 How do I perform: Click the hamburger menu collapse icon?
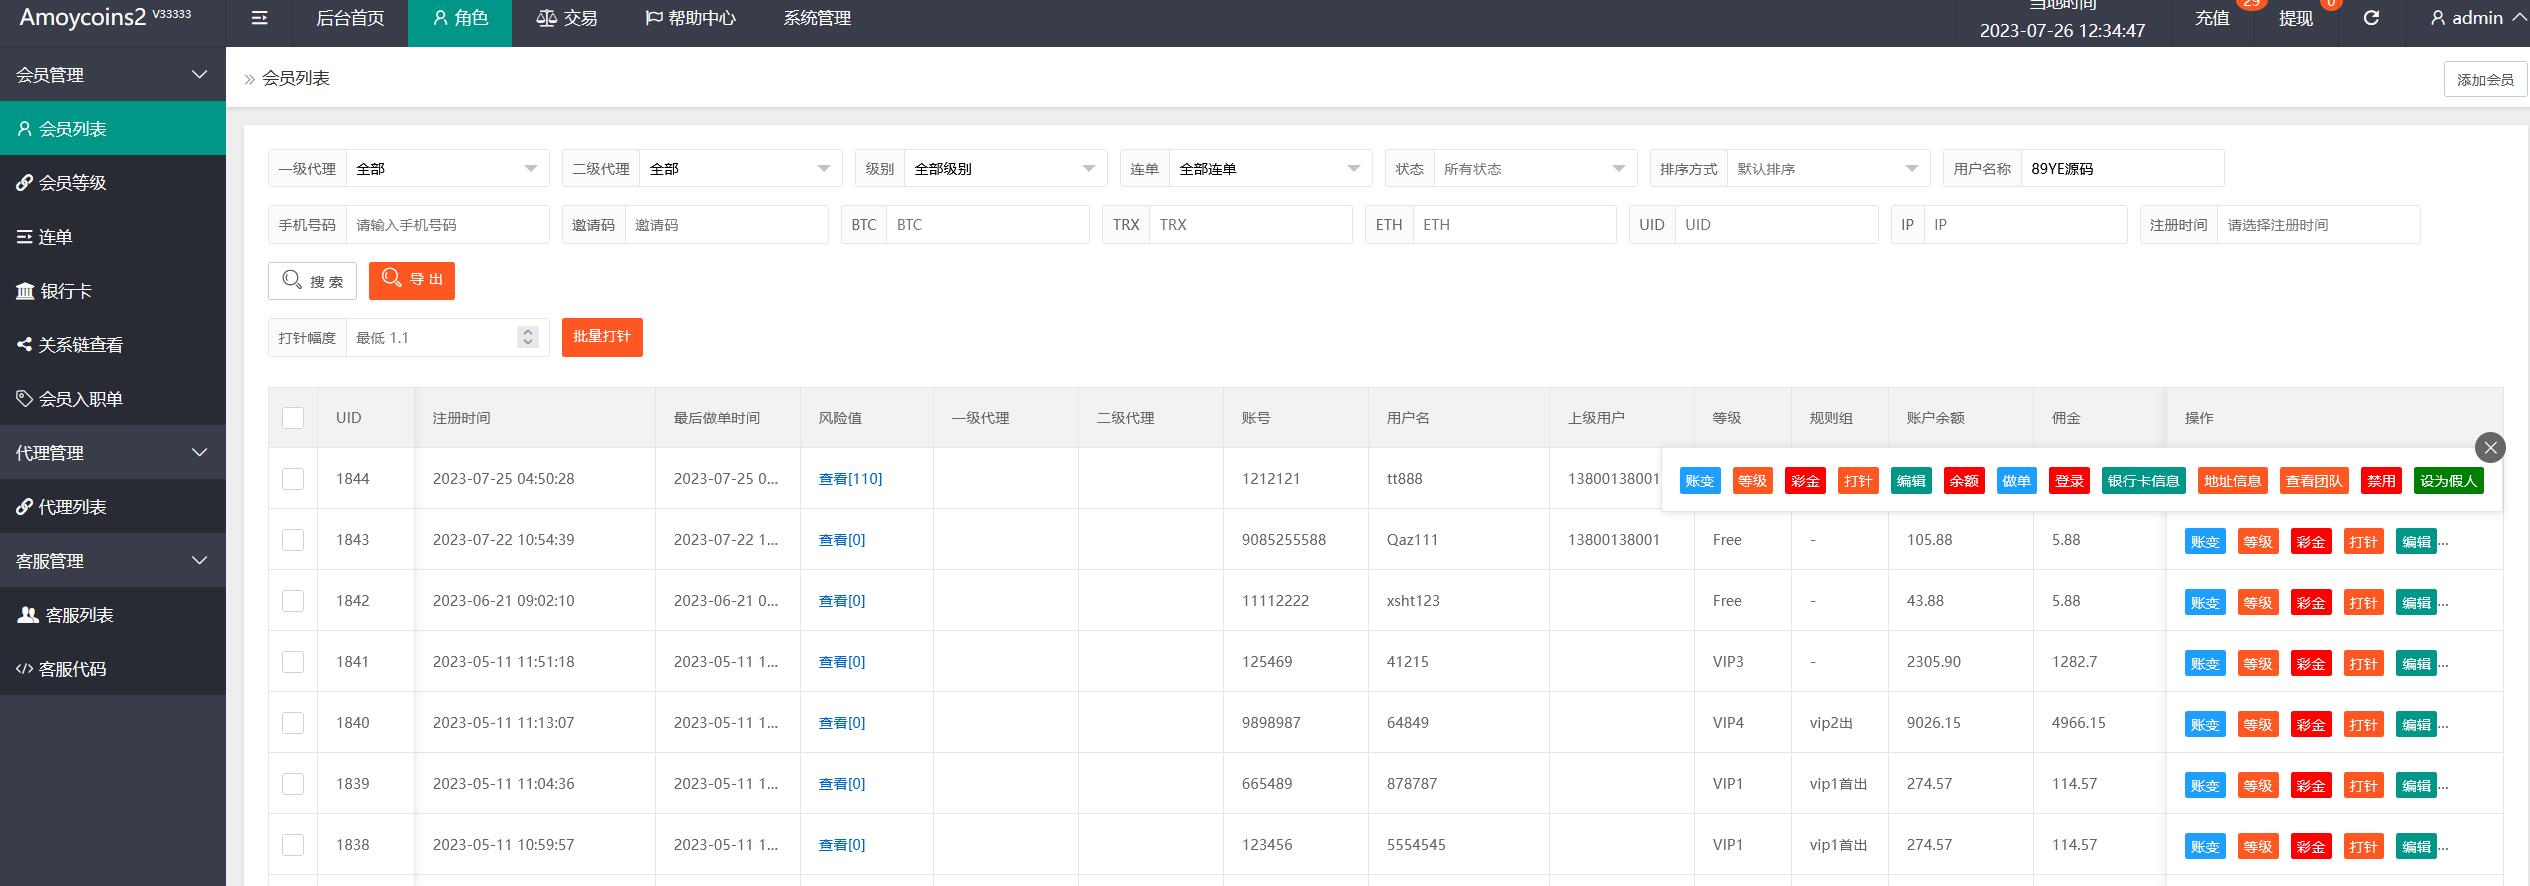[x=259, y=18]
